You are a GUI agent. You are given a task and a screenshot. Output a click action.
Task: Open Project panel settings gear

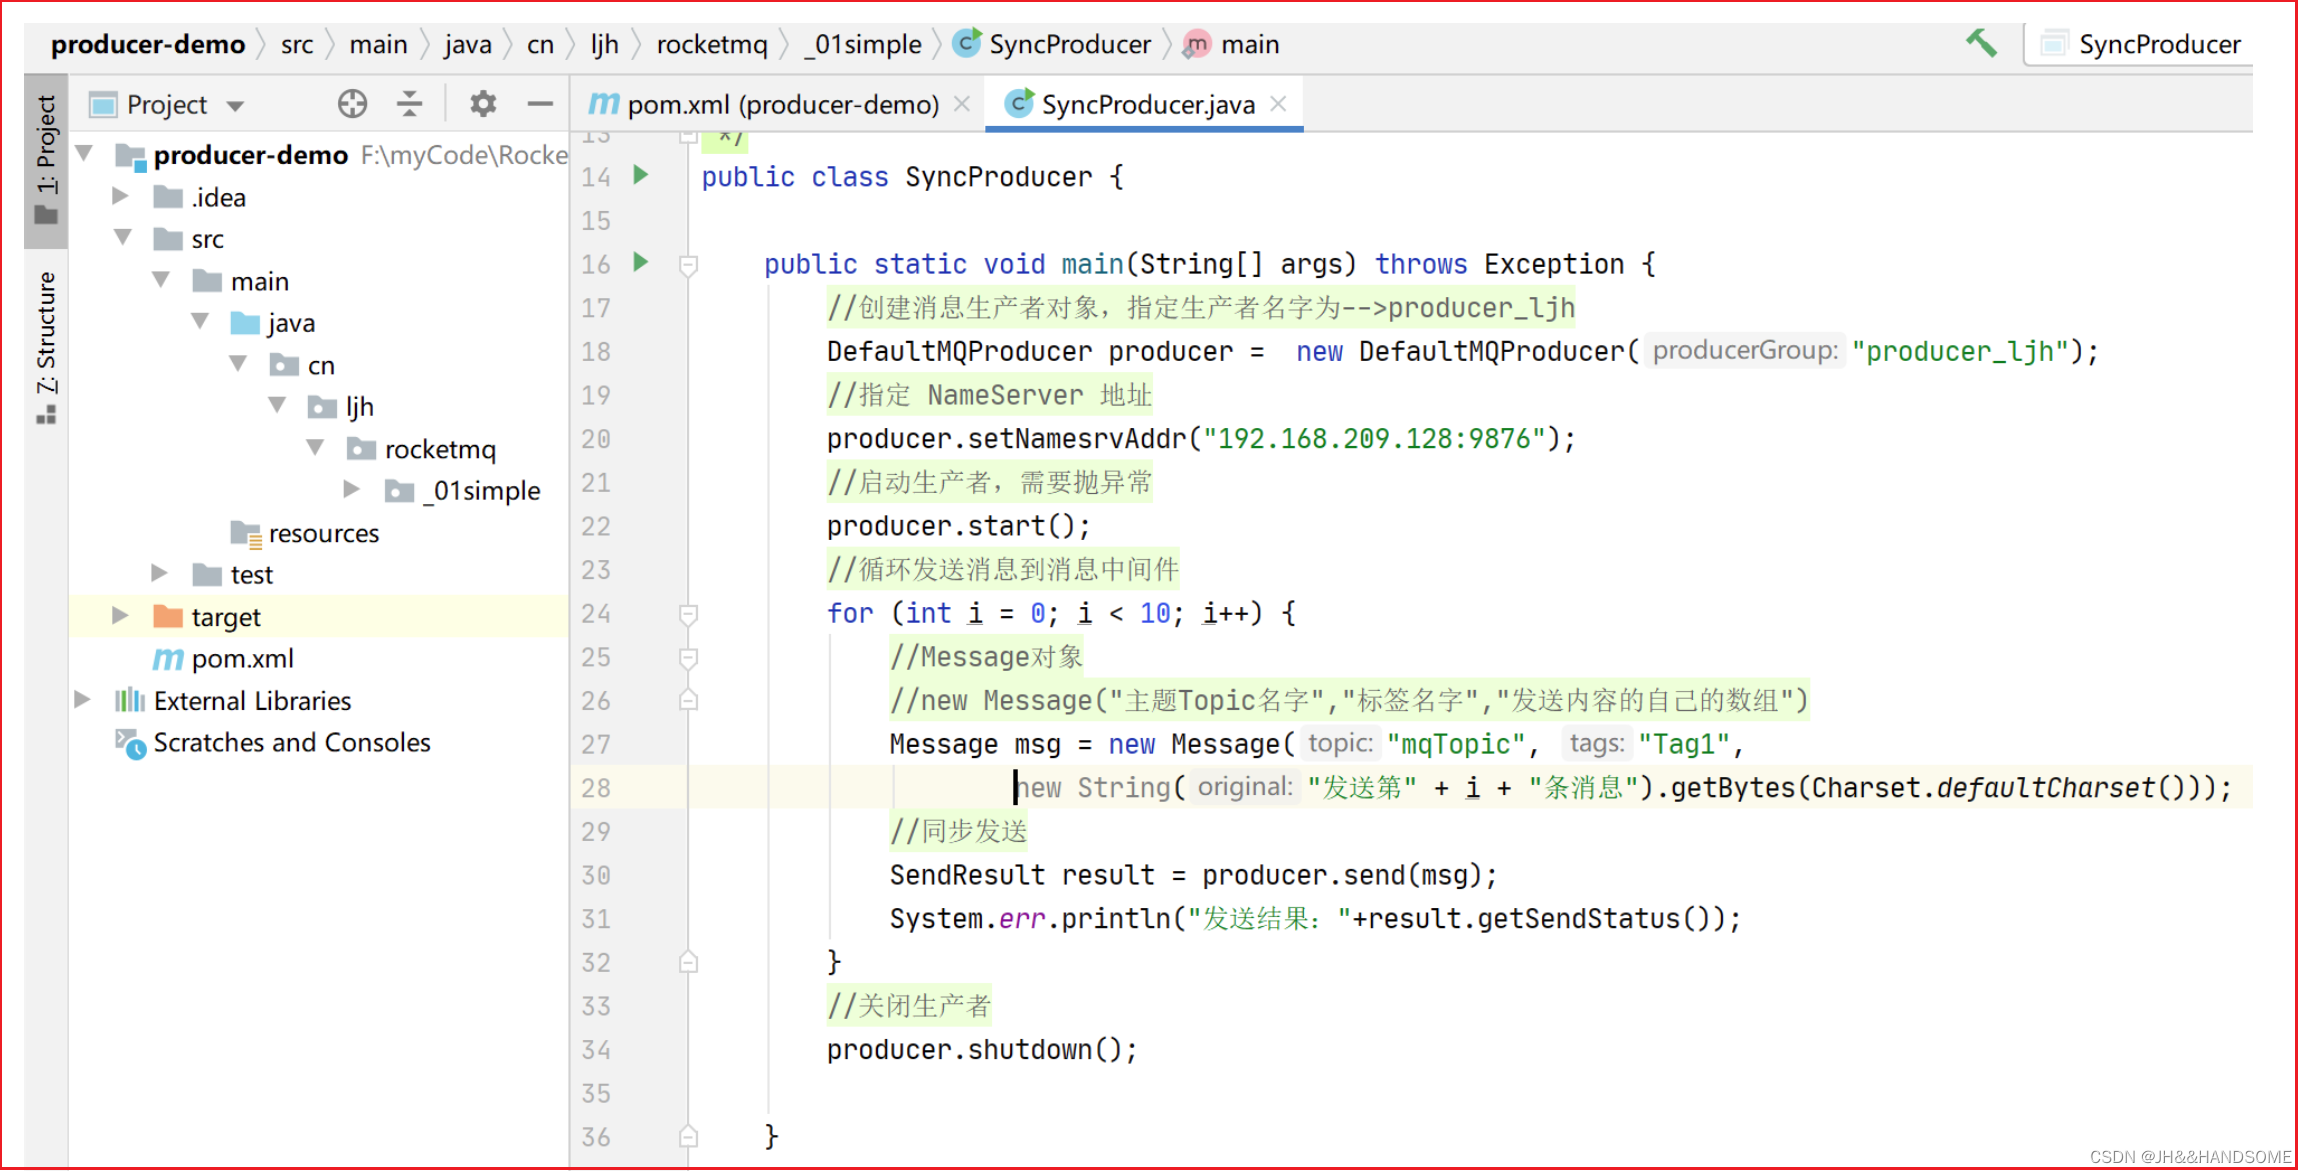point(483,104)
